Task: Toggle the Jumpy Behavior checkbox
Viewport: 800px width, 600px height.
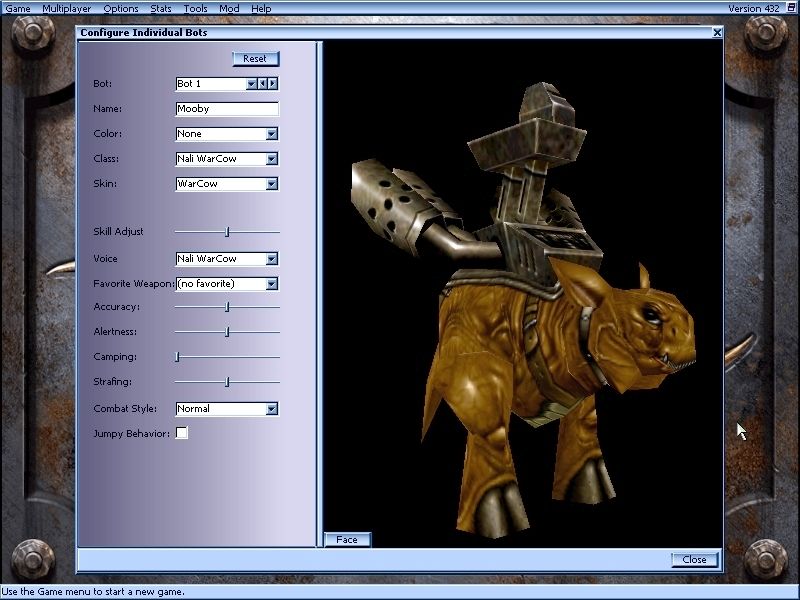Action: click(x=182, y=433)
